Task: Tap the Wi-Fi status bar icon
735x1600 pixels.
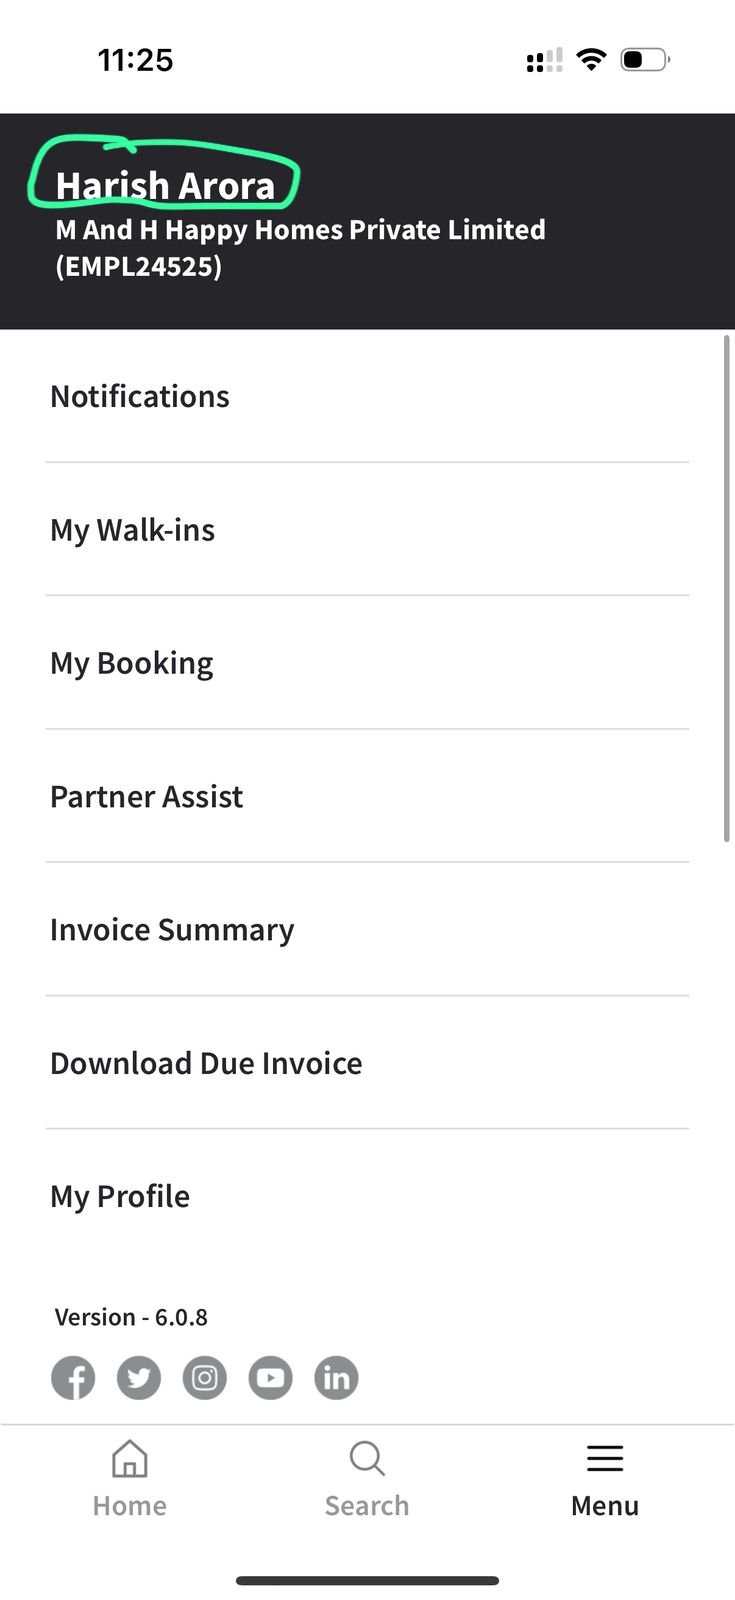Action: pos(592,60)
